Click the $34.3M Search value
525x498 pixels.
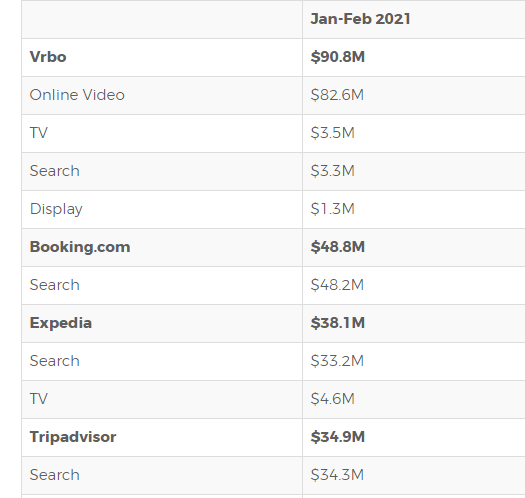(x=337, y=475)
